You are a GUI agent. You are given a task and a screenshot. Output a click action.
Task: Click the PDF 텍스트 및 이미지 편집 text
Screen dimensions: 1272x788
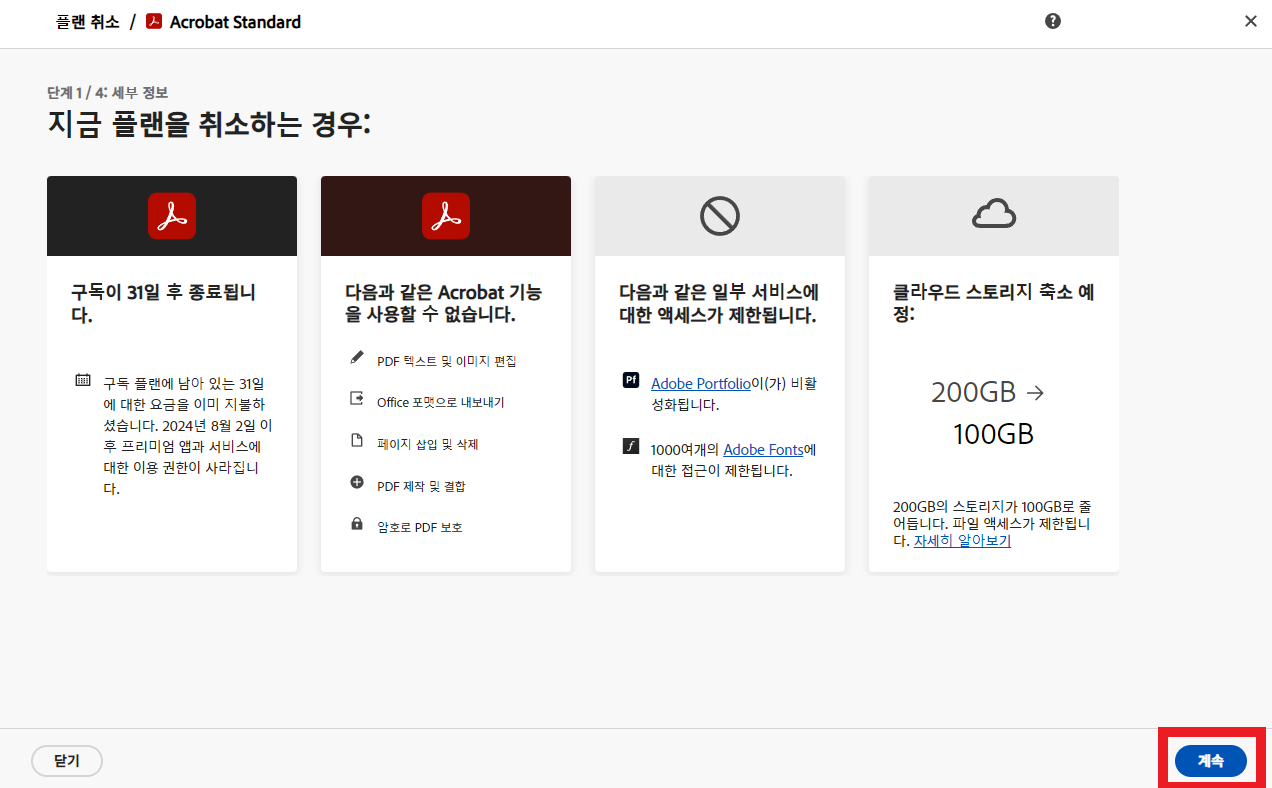(x=447, y=361)
